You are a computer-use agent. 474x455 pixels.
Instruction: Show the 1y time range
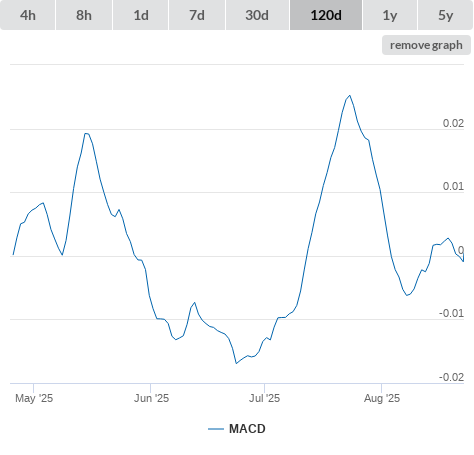click(390, 15)
